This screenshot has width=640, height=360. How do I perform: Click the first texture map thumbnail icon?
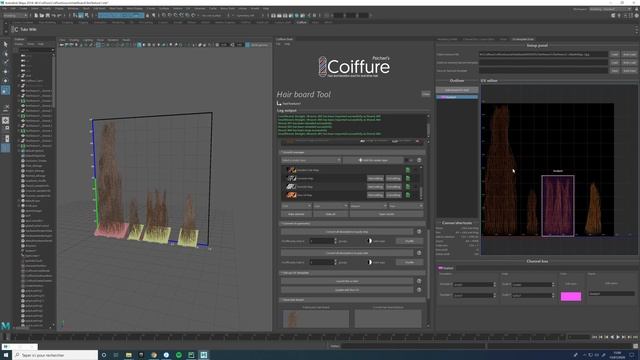click(291, 170)
